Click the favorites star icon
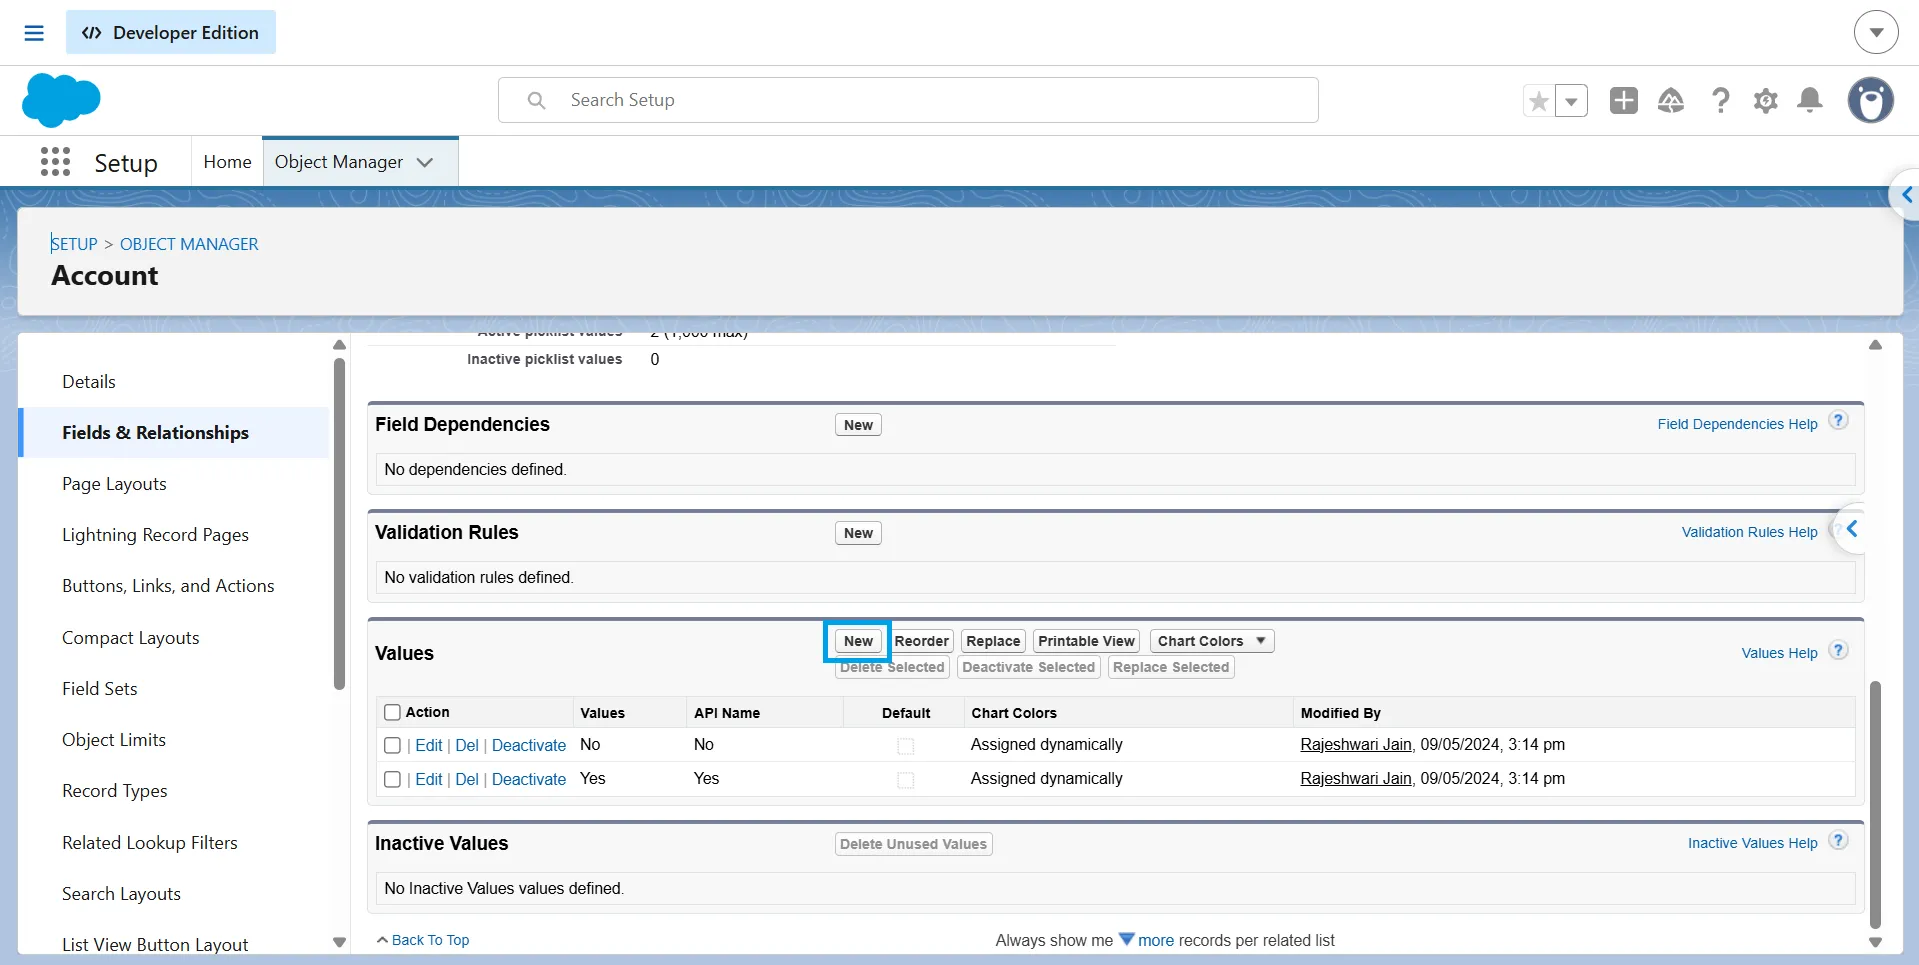The height and width of the screenshot is (965, 1919). pos(1539,101)
